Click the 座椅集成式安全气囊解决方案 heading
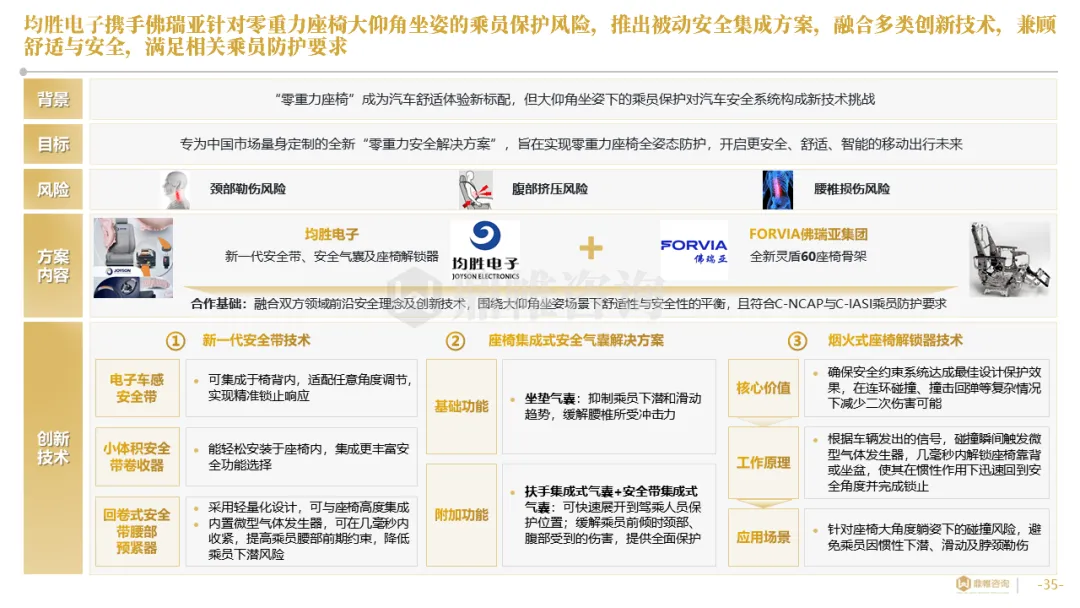This screenshot has height=608, width=1080. 576,341
